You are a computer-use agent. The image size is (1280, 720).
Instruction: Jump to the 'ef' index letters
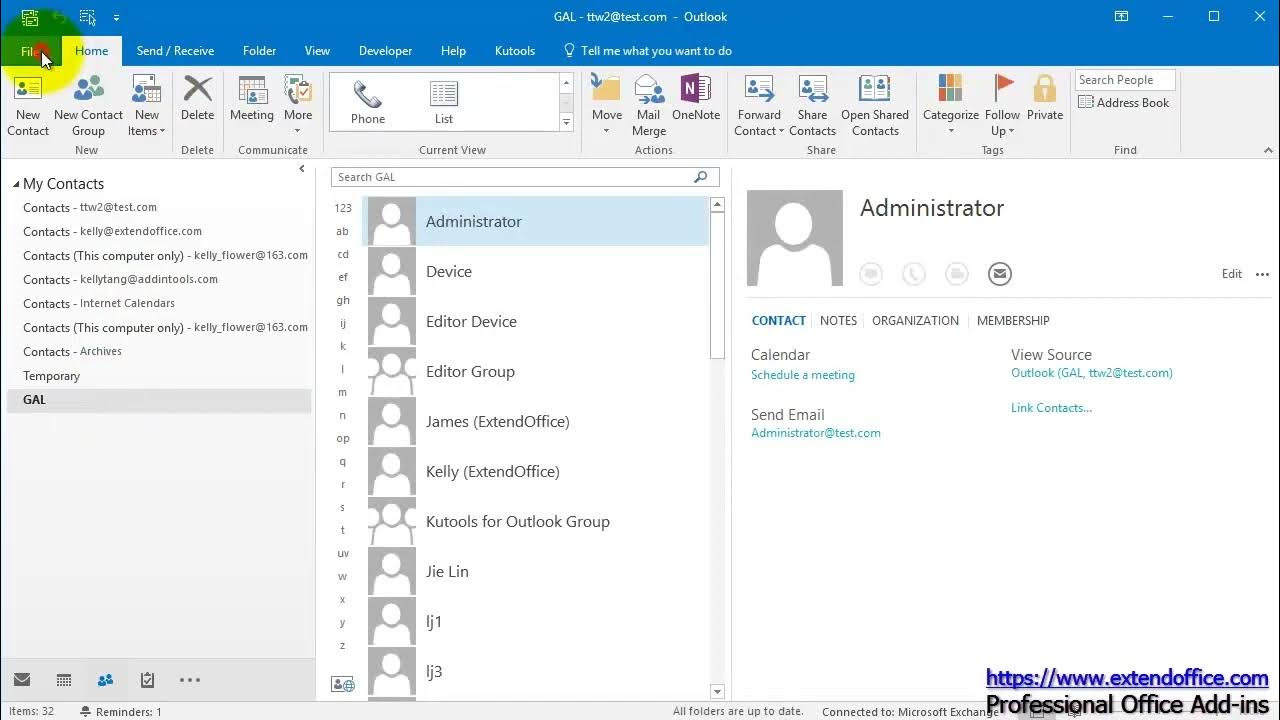coord(343,277)
